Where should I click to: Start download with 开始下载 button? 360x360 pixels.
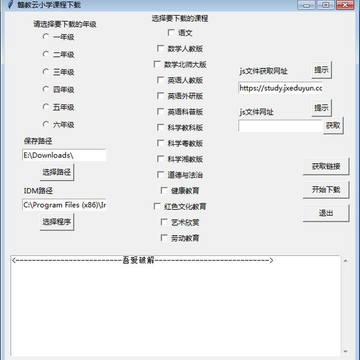coord(326,190)
